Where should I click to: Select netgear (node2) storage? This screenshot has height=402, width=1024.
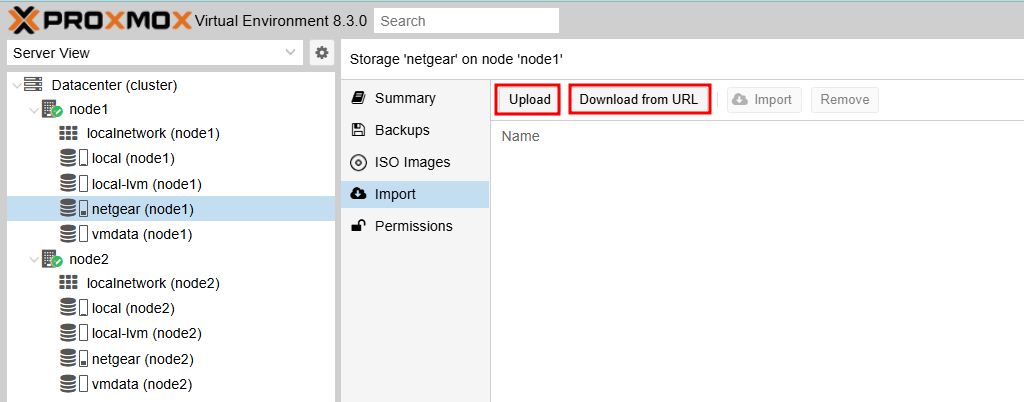click(x=143, y=358)
